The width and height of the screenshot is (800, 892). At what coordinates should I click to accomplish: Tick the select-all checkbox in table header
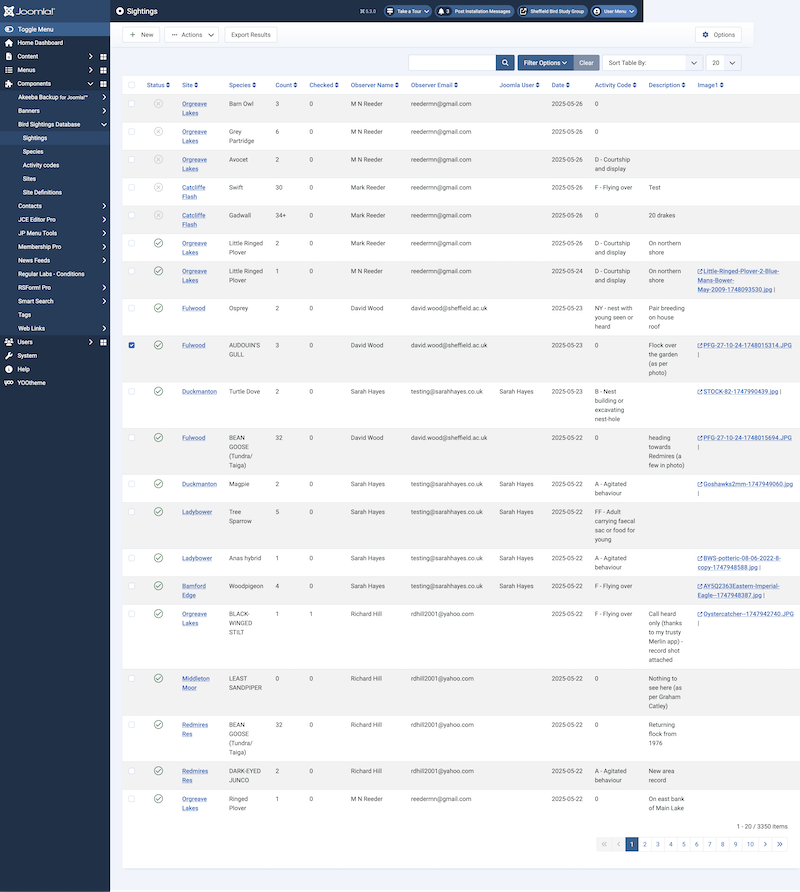pyautogui.click(x=132, y=85)
